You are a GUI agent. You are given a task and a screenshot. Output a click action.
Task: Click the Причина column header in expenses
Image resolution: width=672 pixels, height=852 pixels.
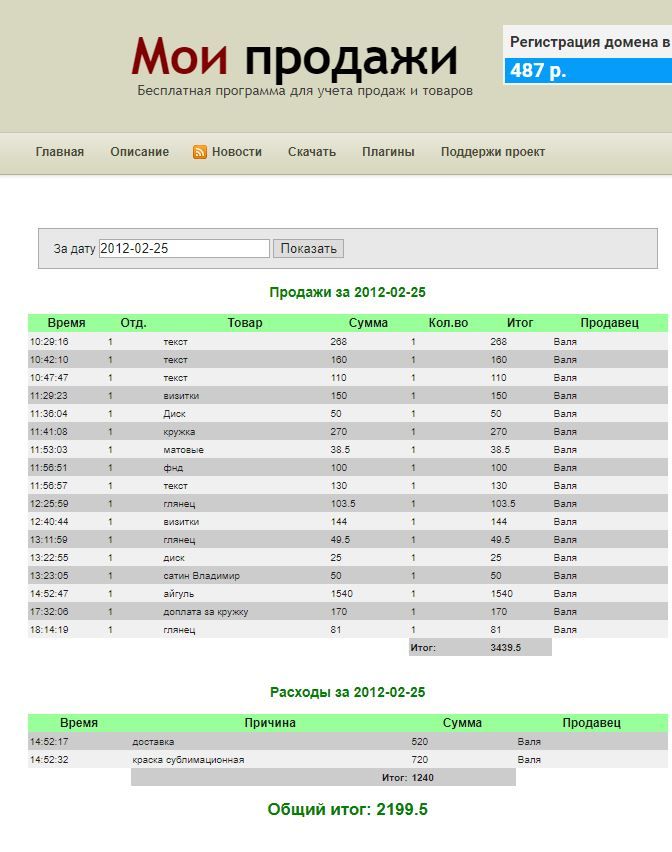pyautogui.click(x=270, y=723)
